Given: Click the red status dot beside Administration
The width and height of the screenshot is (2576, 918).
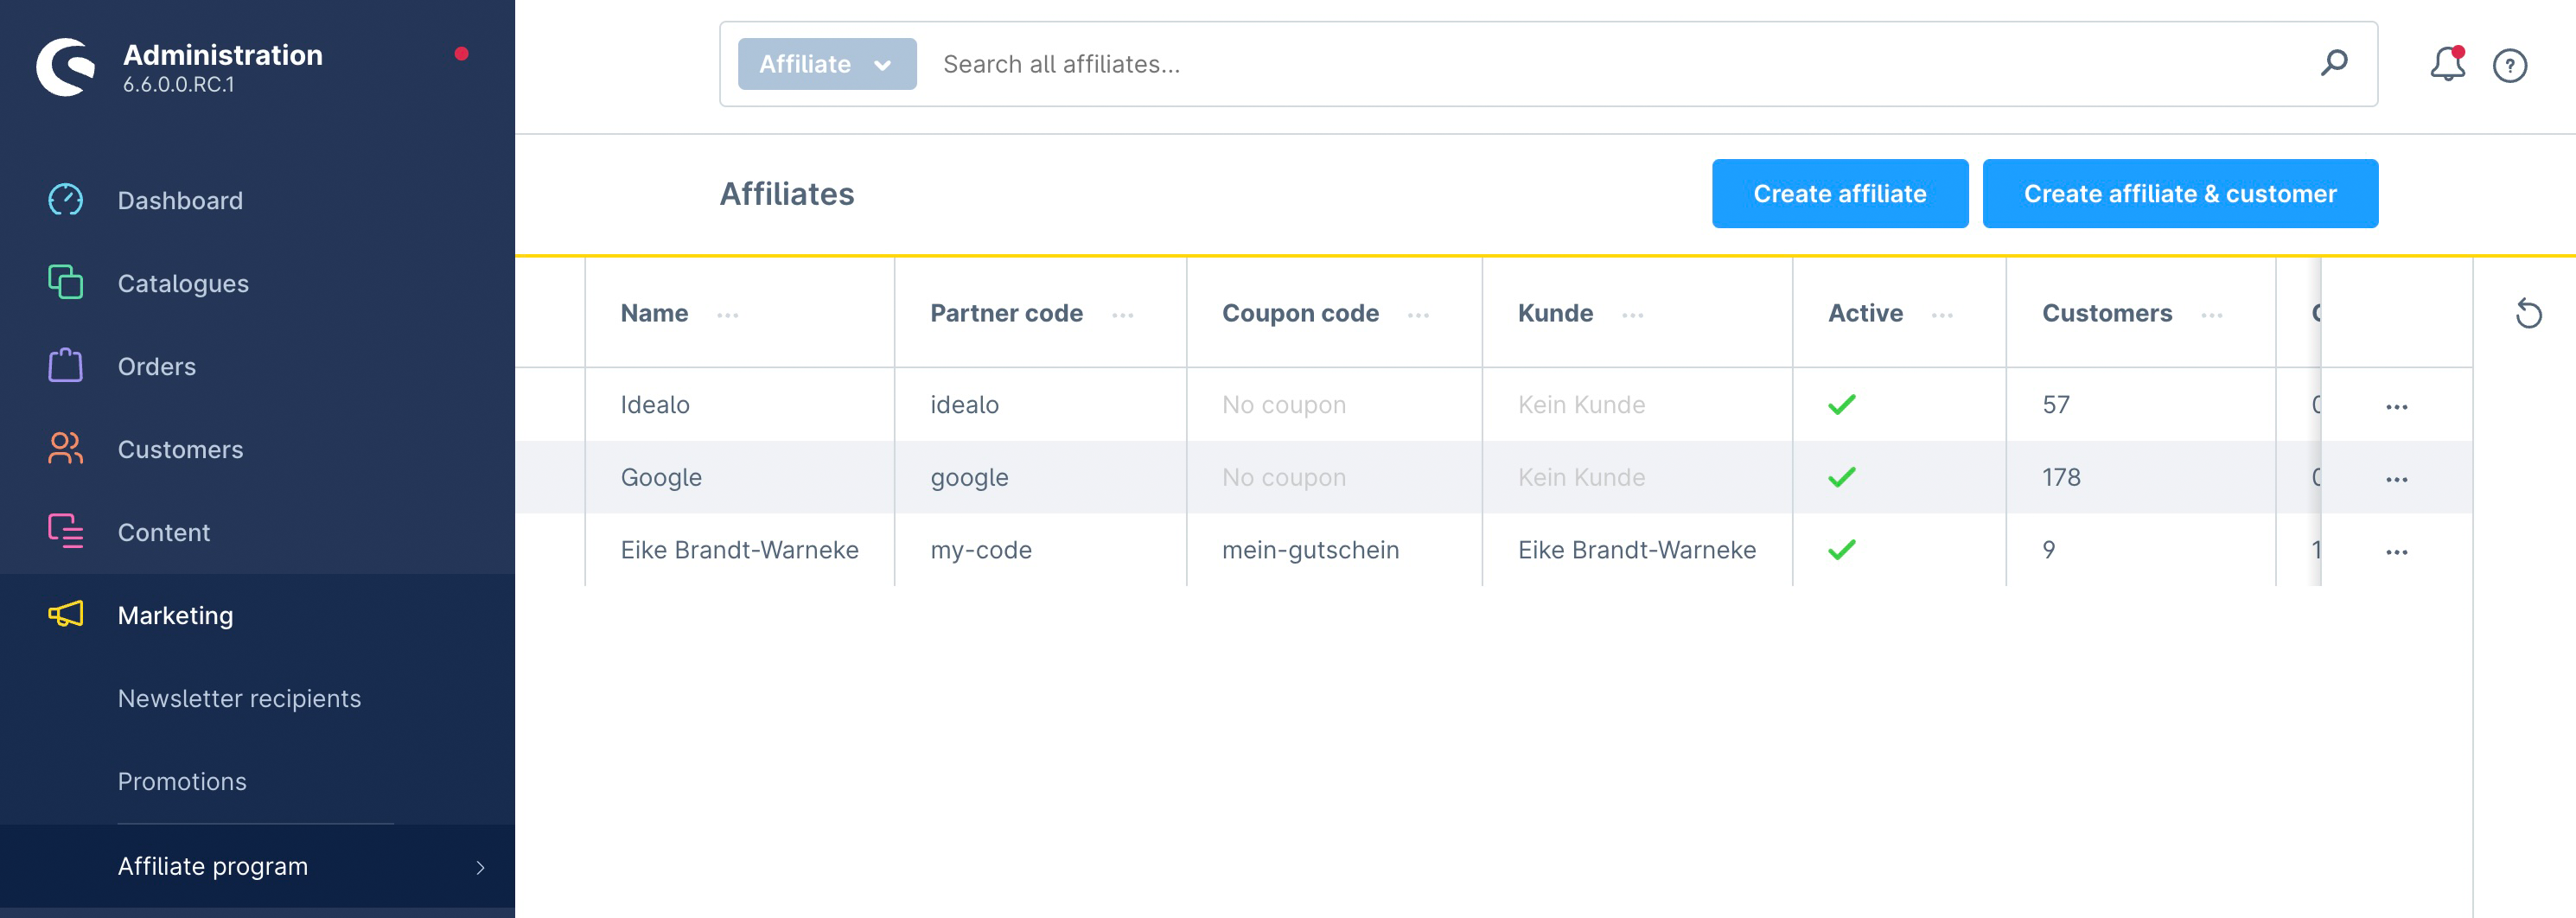Looking at the screenshot, I should point(461,54).
